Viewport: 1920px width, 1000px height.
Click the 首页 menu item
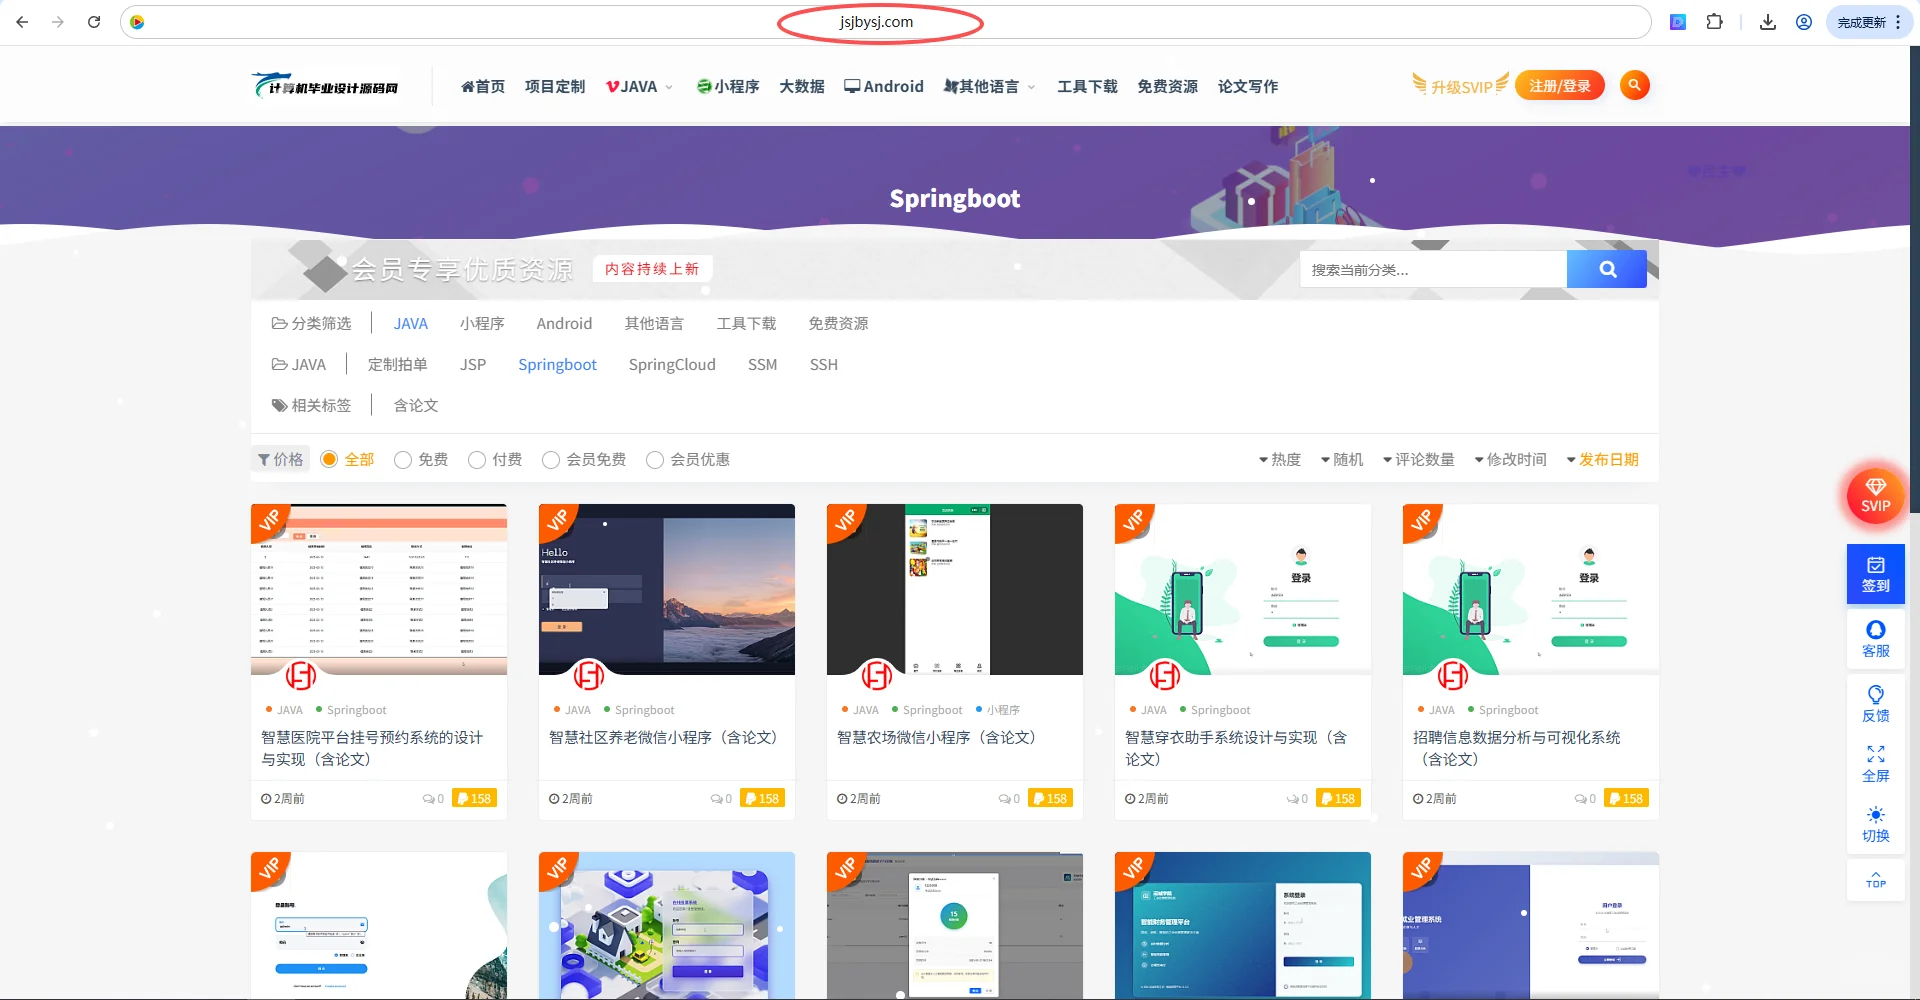pyautogui.click(x=483, y=86)
